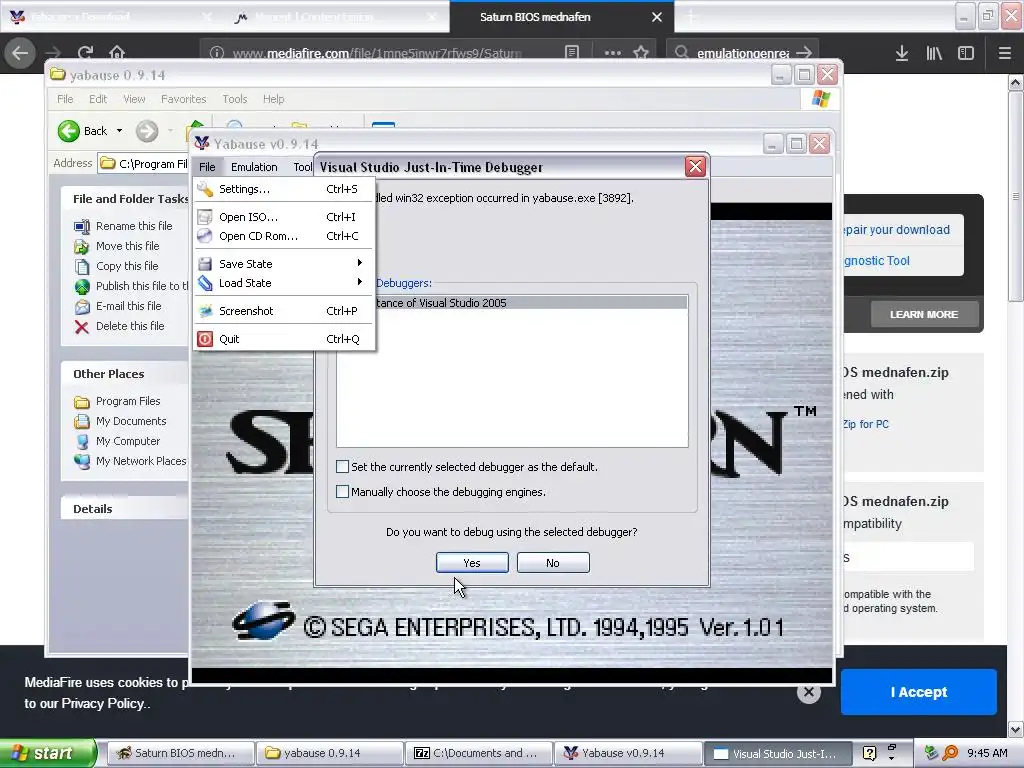Open Back history dropdown in Explorer

(120, 131)
